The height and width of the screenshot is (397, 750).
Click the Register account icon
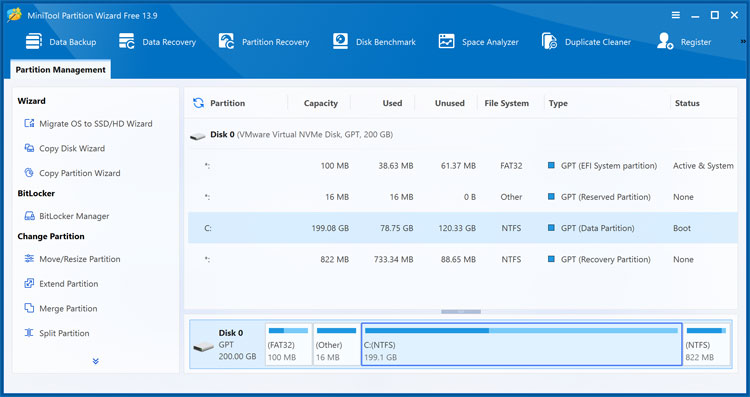(x=665, y=42)
